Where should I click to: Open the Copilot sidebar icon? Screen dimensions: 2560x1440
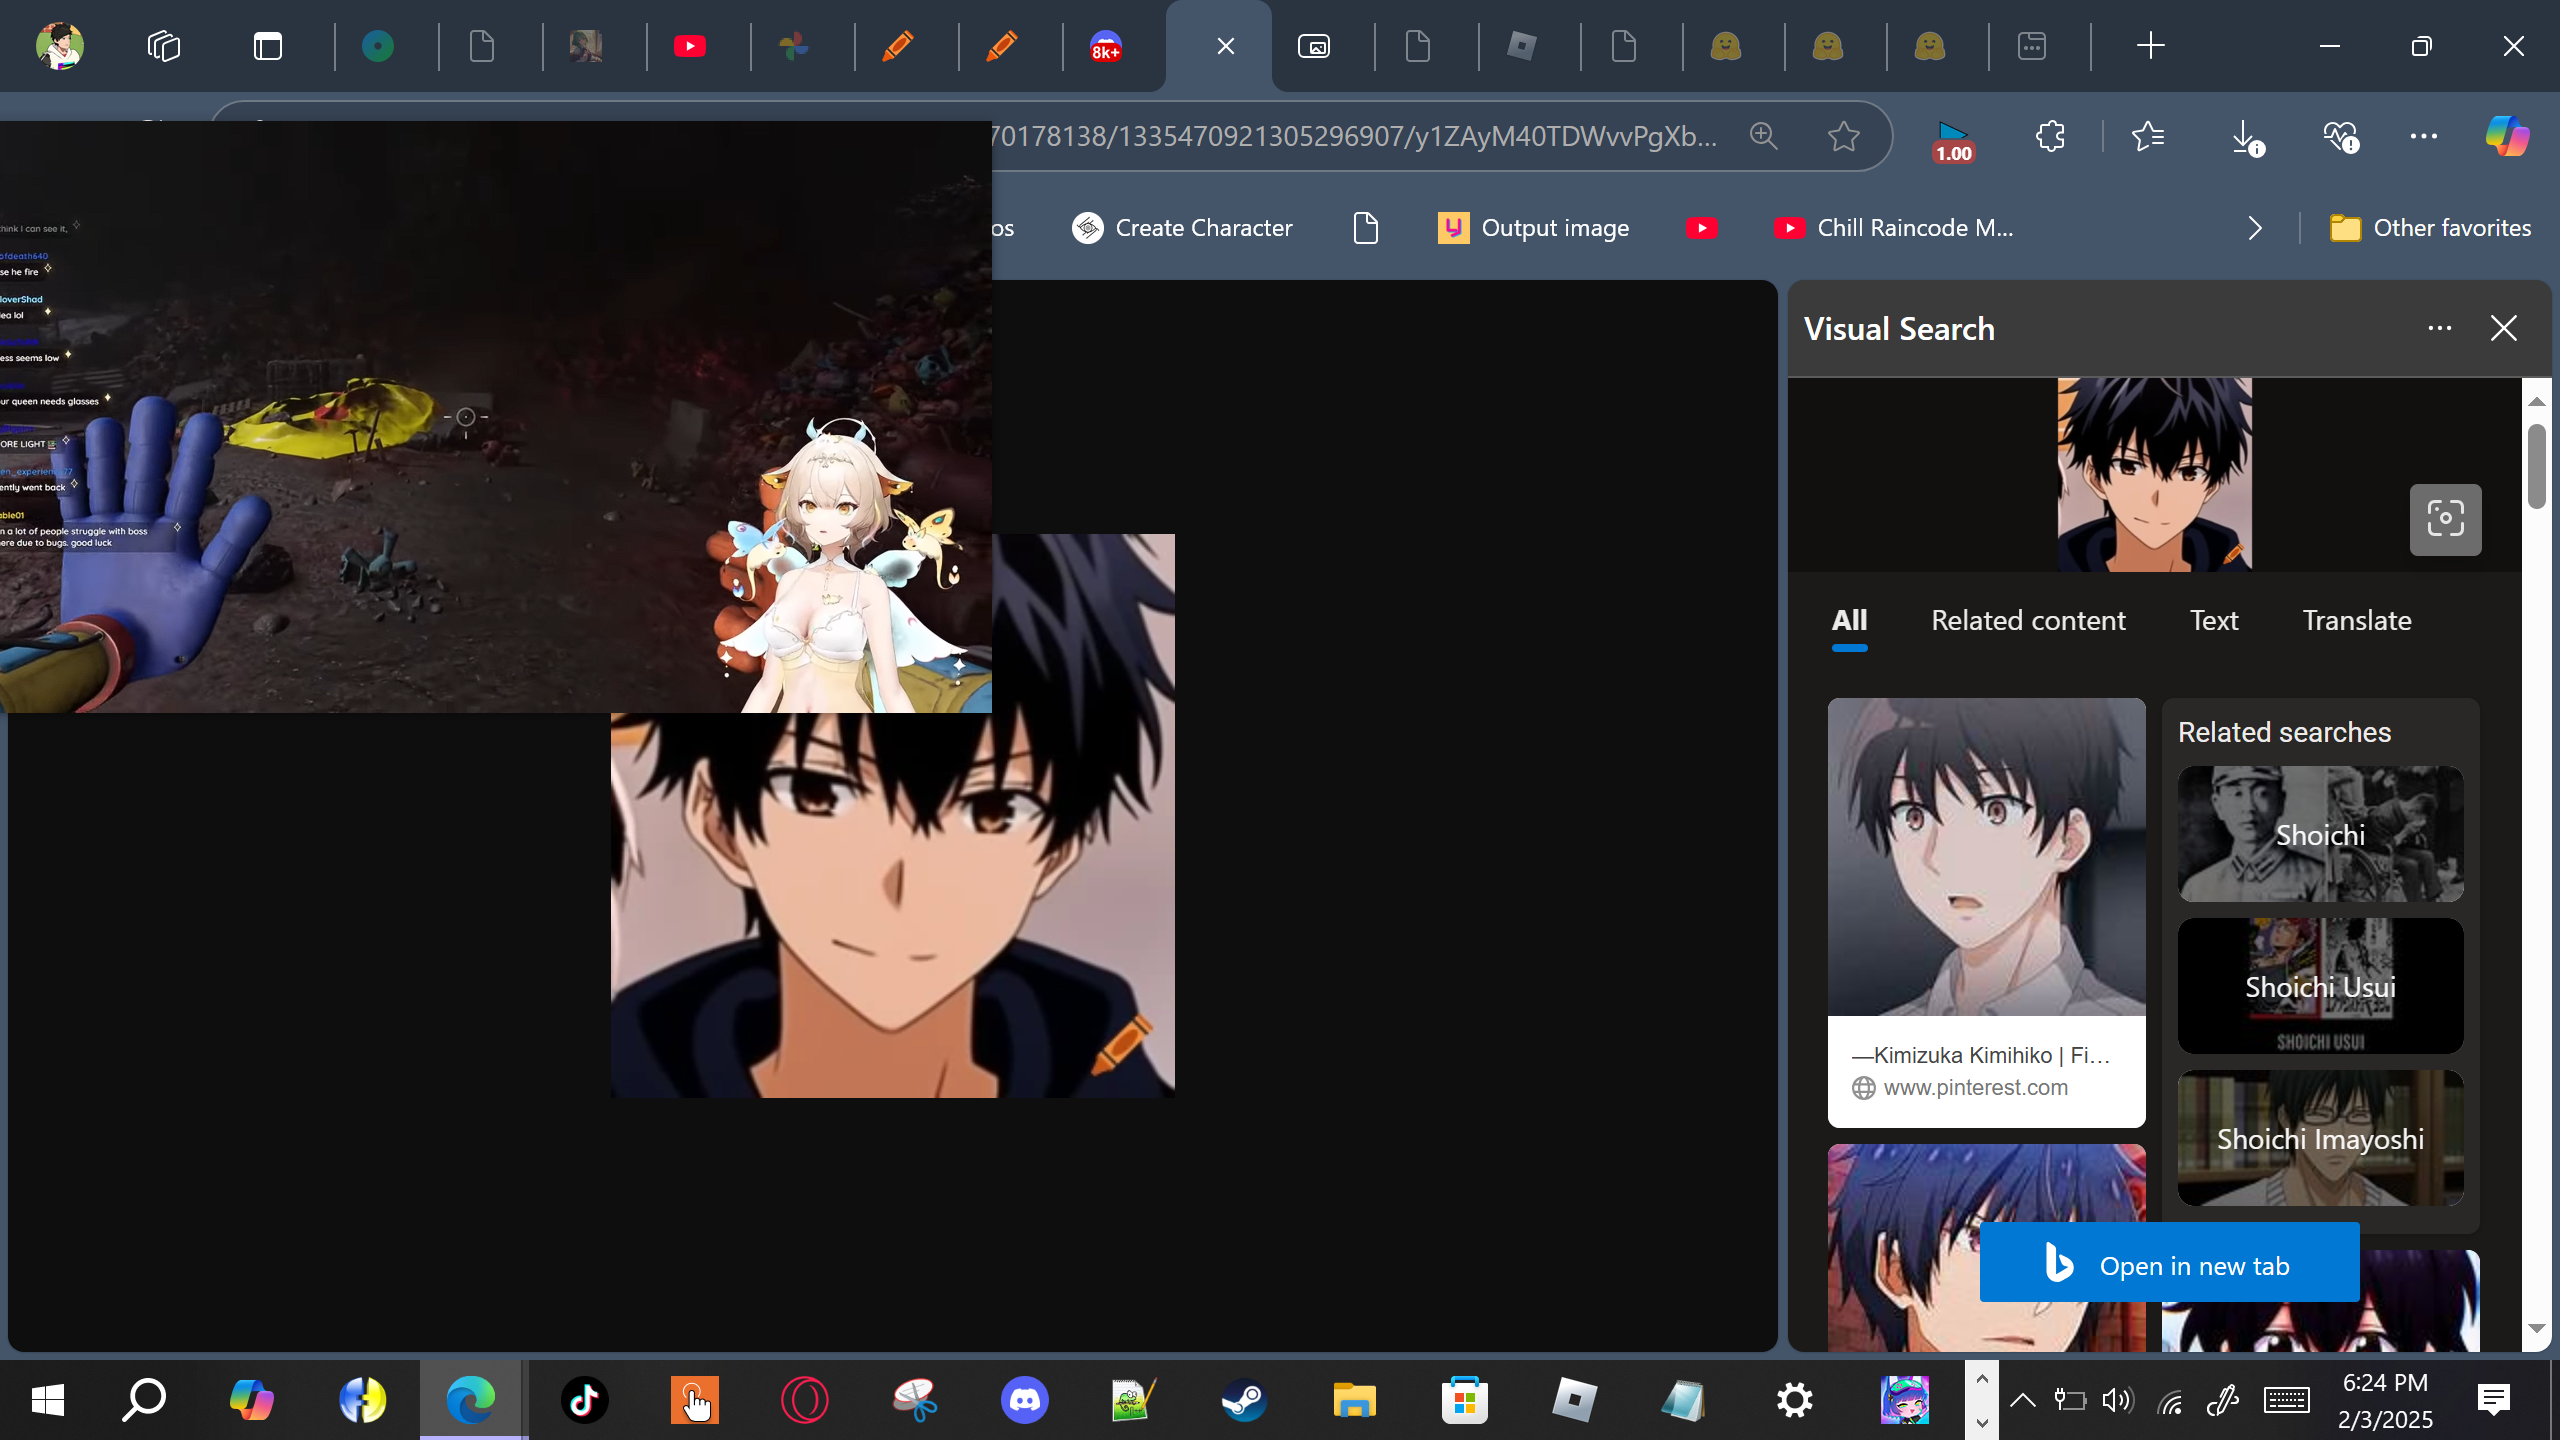click(2508, 136)
